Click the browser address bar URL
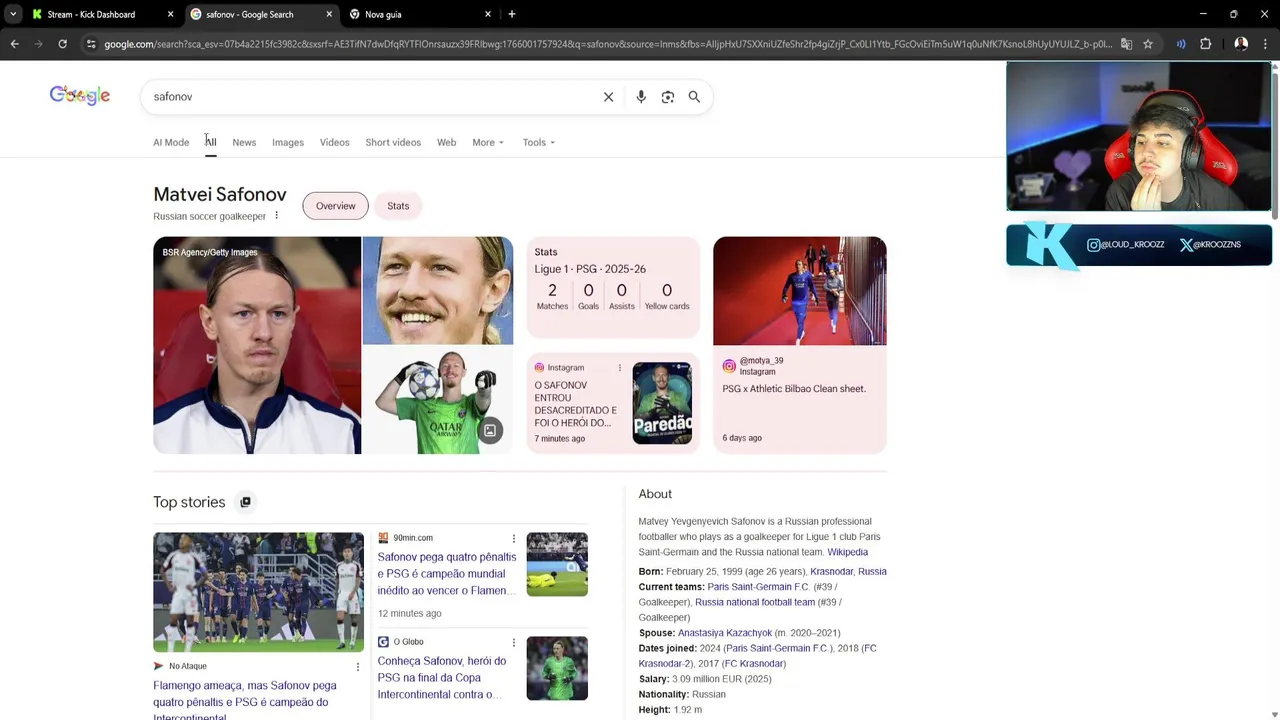 click(x=606, y=44)
